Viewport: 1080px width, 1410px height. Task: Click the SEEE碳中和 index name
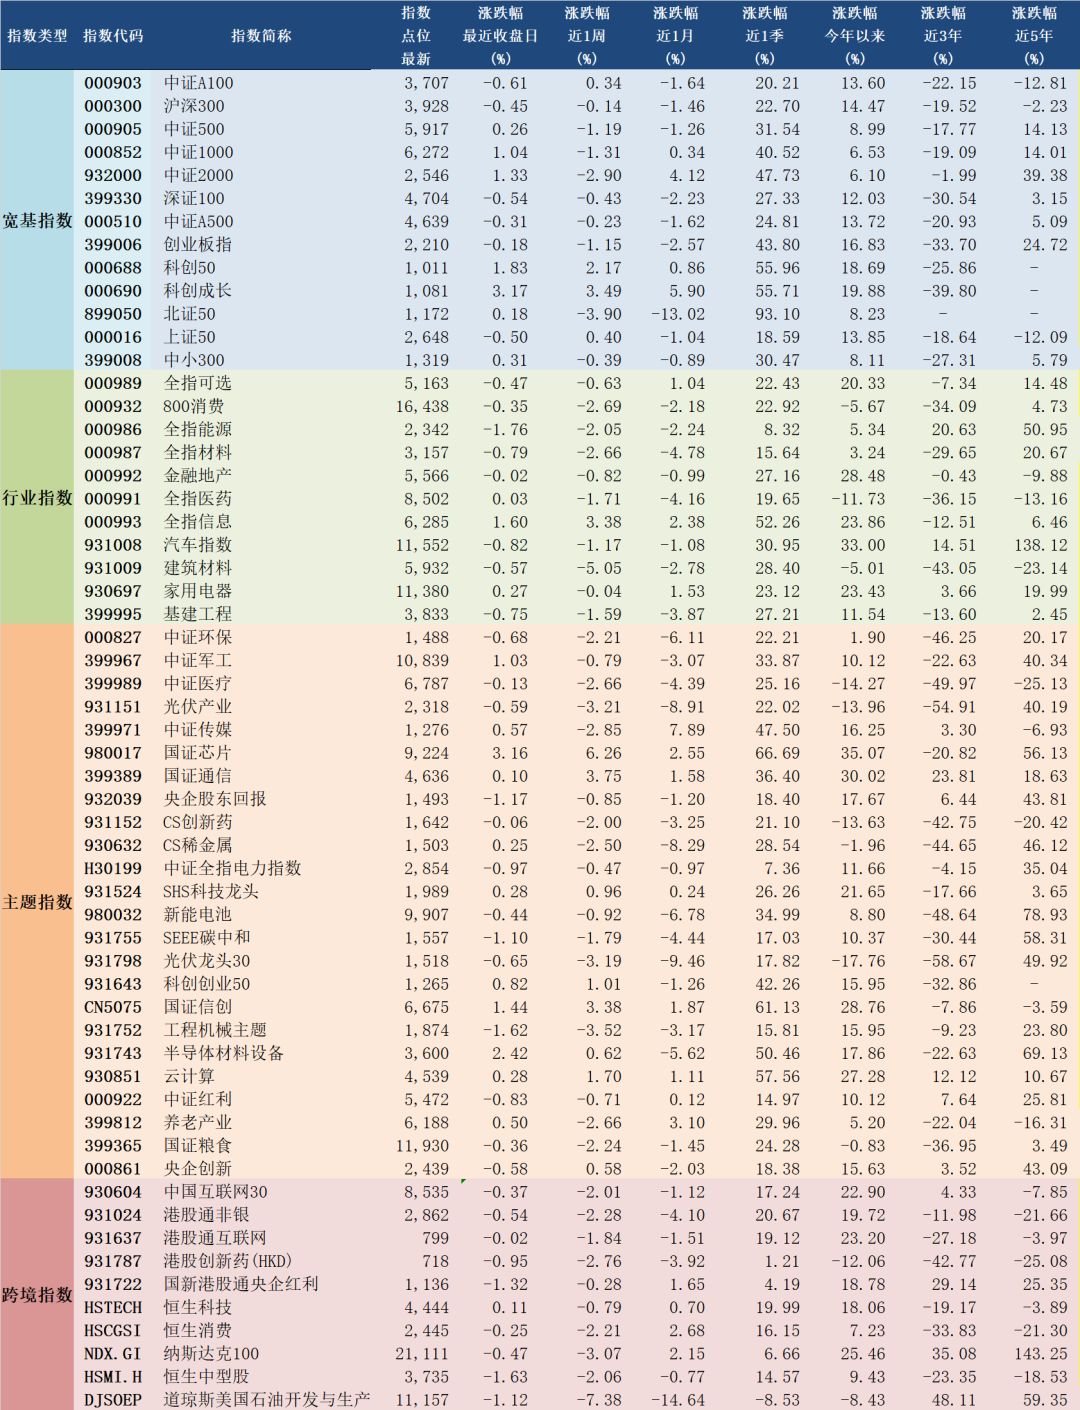pos(207,938)
